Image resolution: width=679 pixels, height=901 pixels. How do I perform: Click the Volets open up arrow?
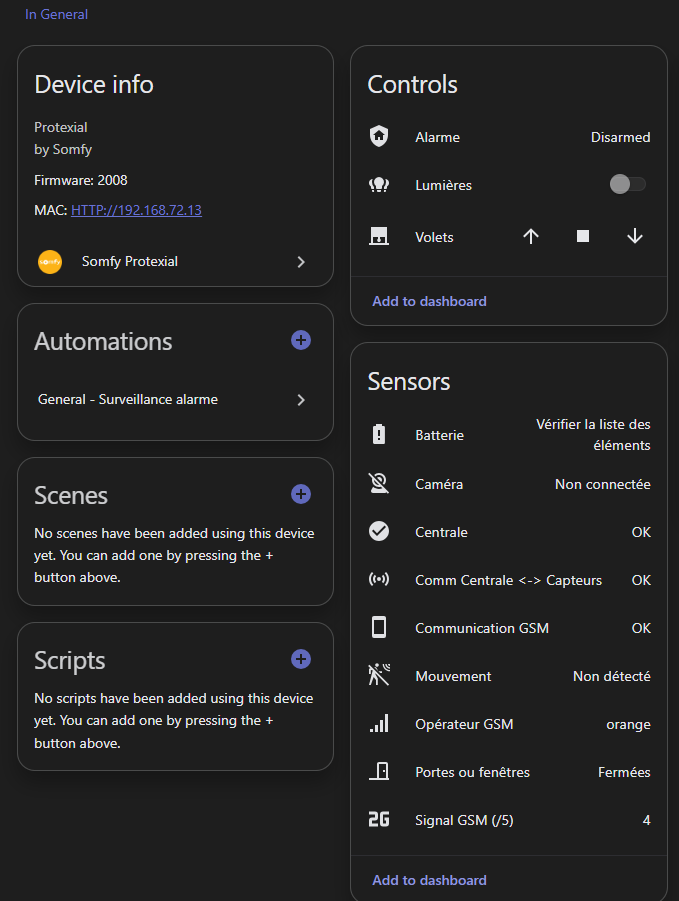tap(531, 237)
